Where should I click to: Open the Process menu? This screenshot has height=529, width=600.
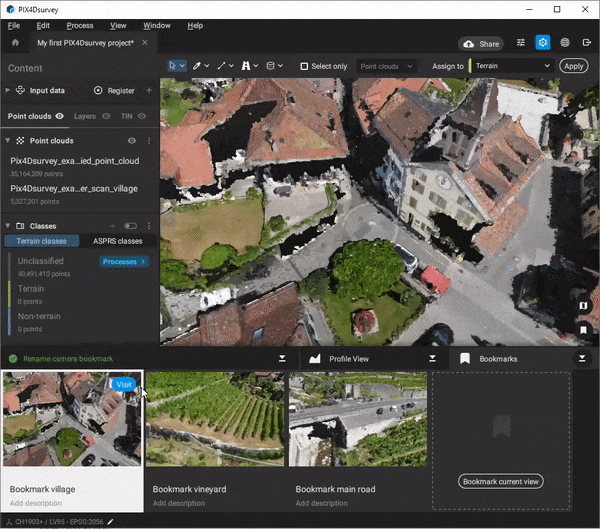tap(80, 26)
